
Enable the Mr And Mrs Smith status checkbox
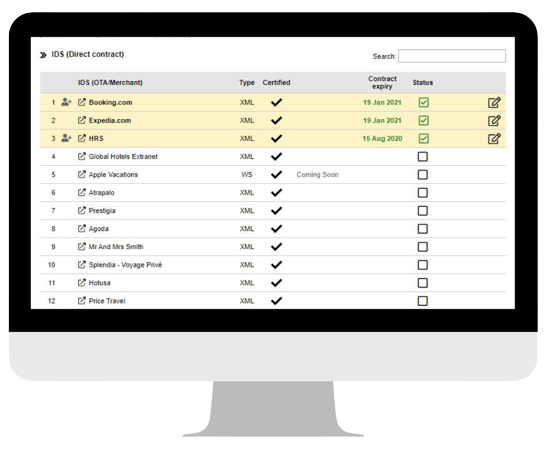423,247
